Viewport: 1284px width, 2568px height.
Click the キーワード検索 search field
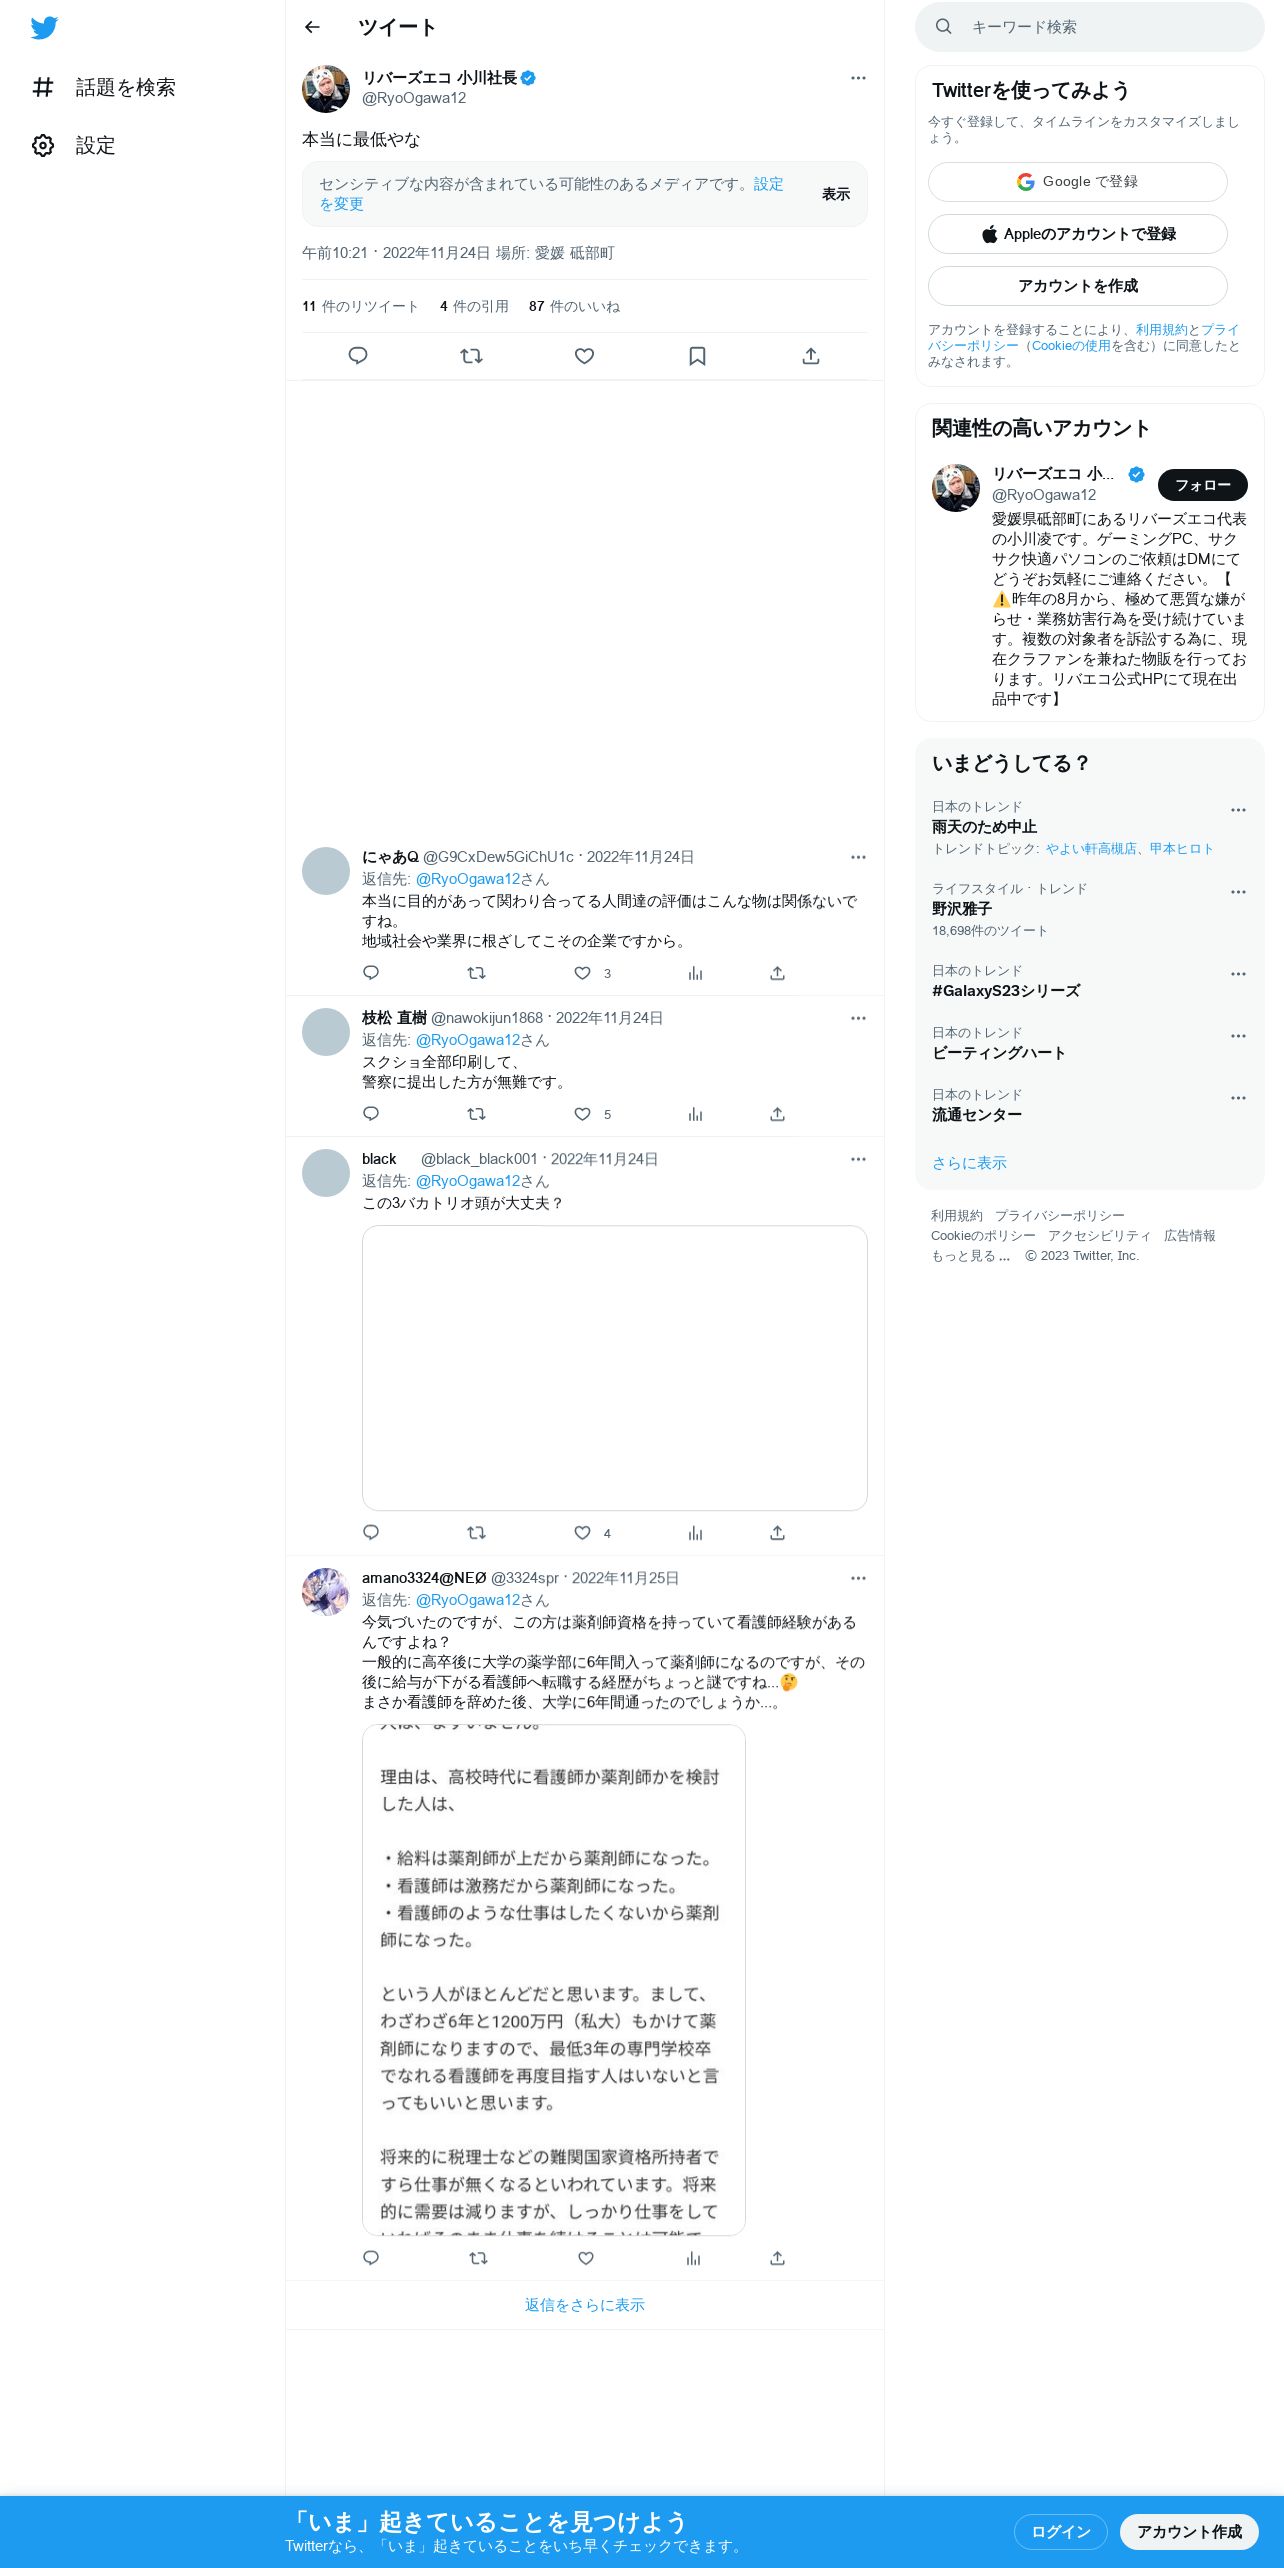tap(1090, 27)
